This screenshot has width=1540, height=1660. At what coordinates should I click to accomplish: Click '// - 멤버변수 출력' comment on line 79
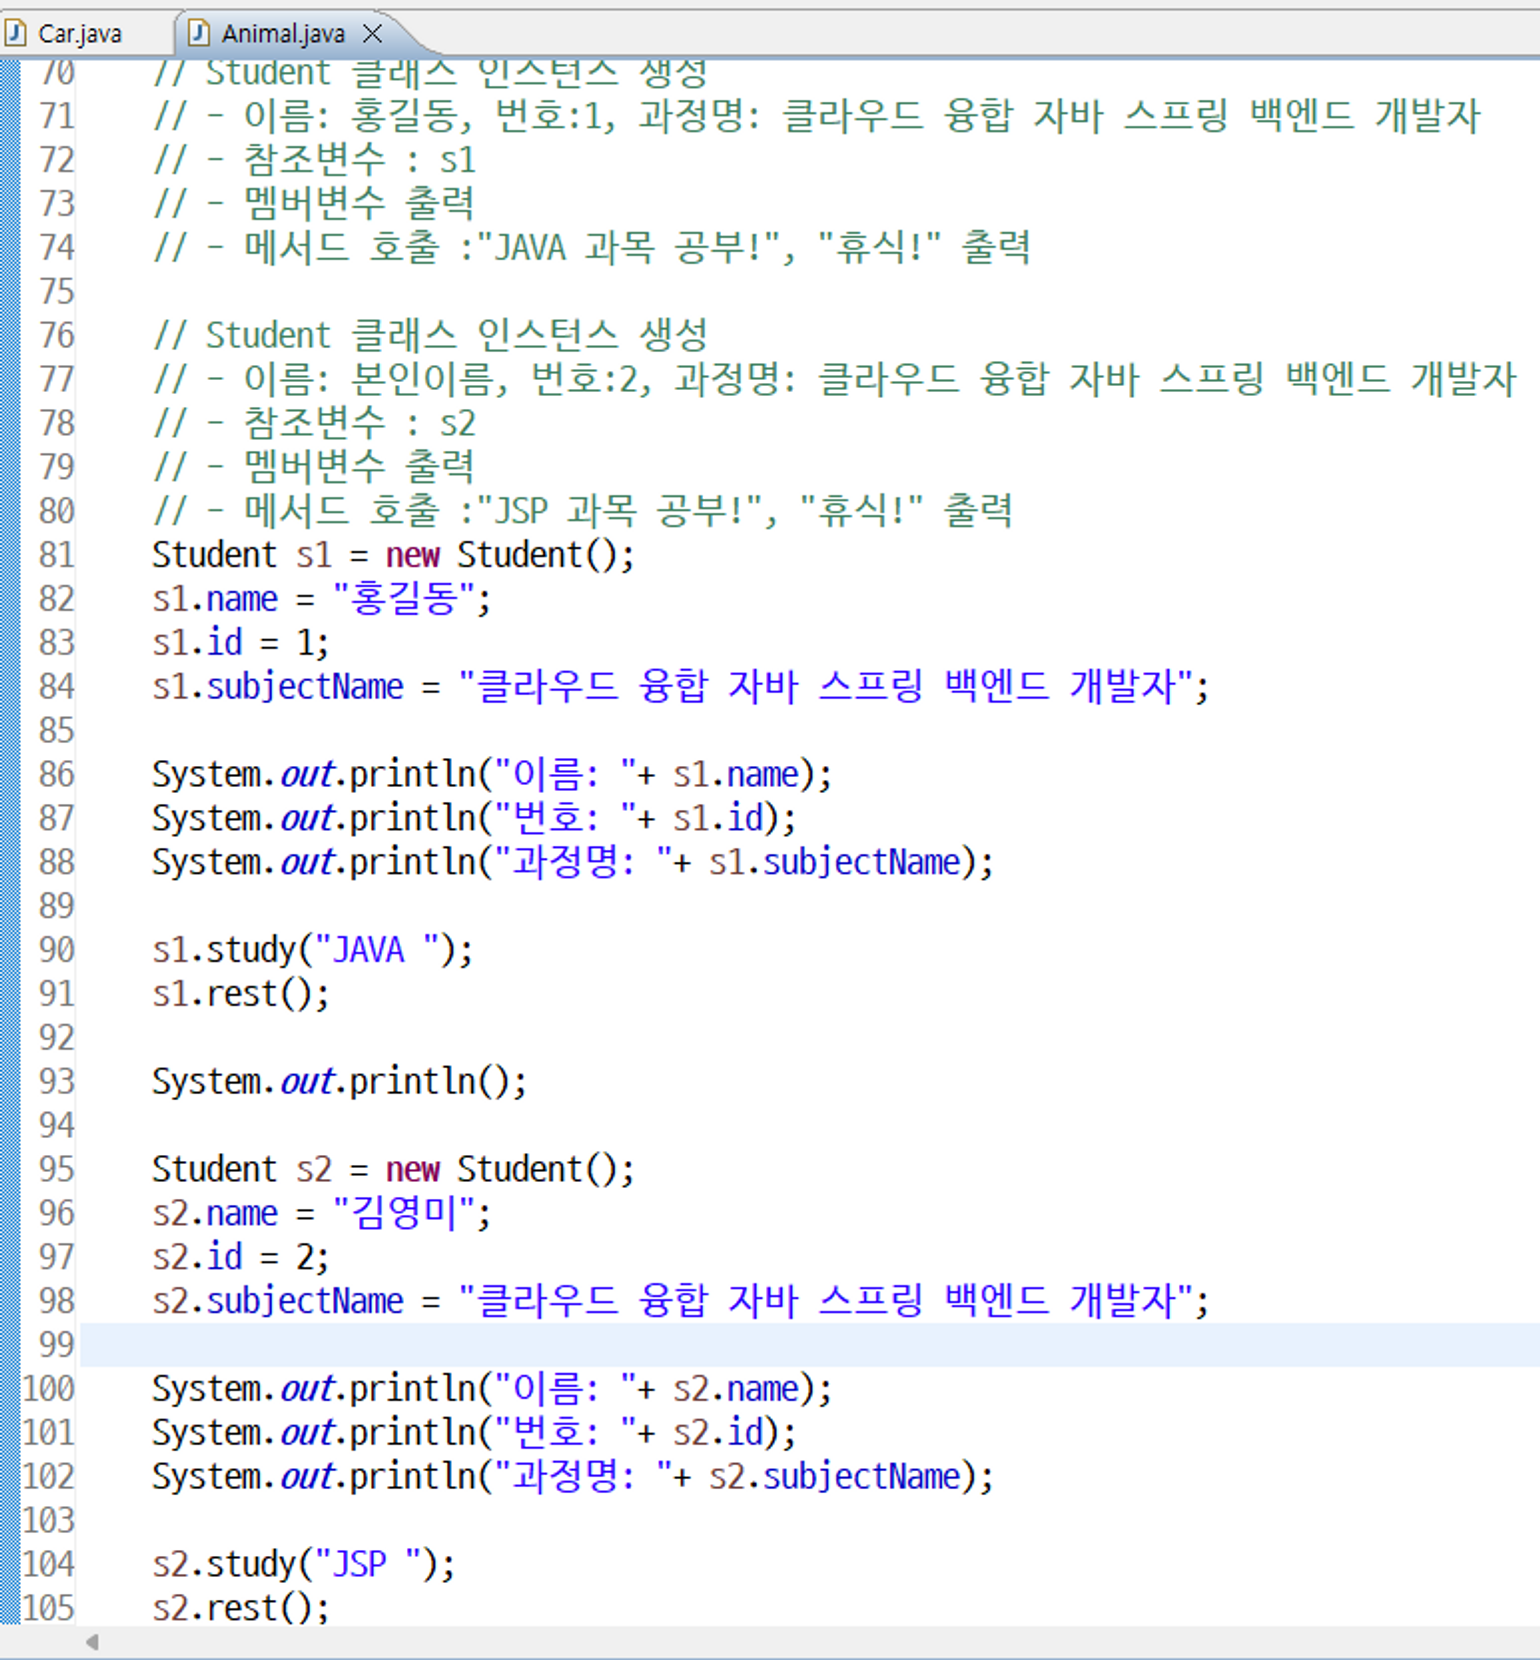pyautogui.click(x=313, y=468)
